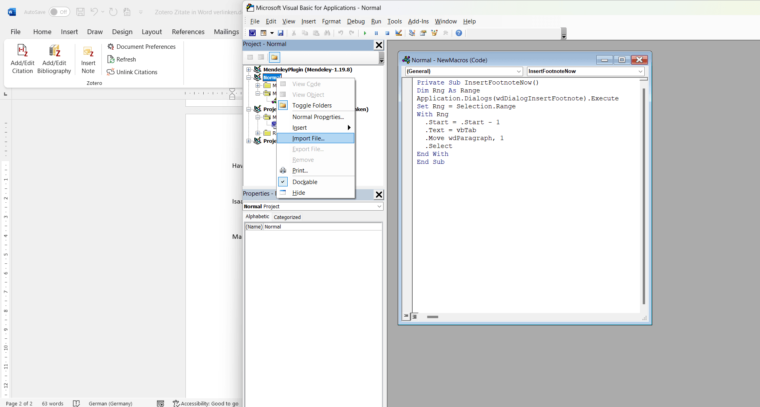Open the Customize Quick Access Toolbar dropdown
This screenshot has height=407, width=760.
click(x=141, y=12)
